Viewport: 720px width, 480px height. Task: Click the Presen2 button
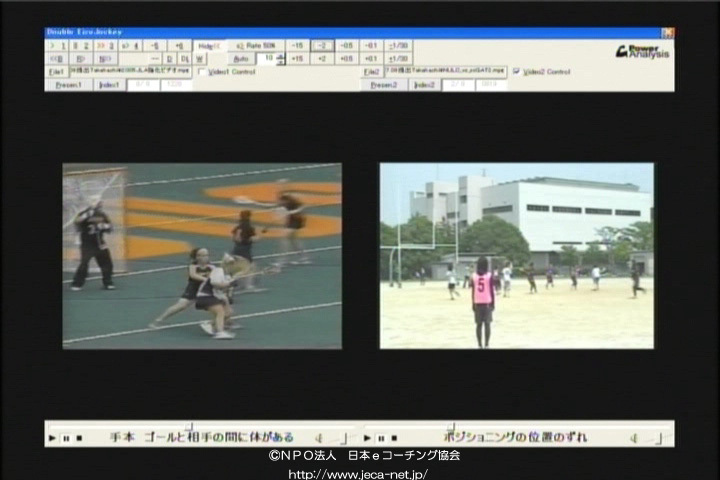coord(383,85)
